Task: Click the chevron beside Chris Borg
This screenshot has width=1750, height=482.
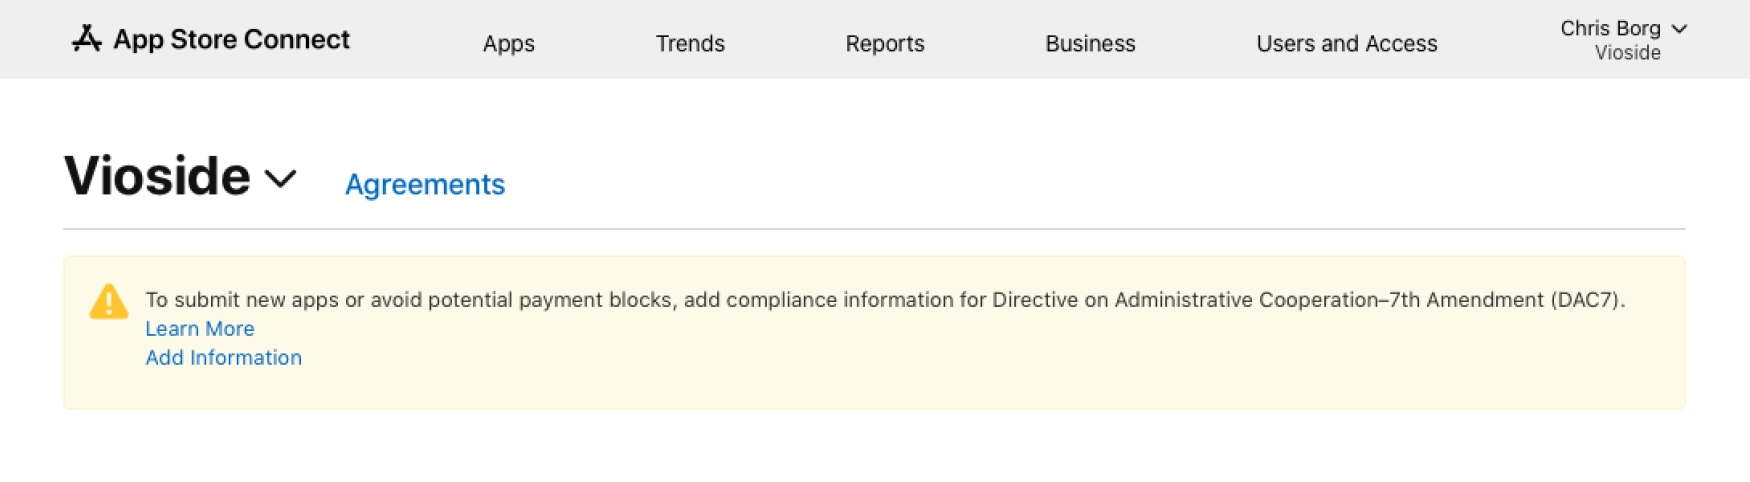Action: pos(1680,29)
